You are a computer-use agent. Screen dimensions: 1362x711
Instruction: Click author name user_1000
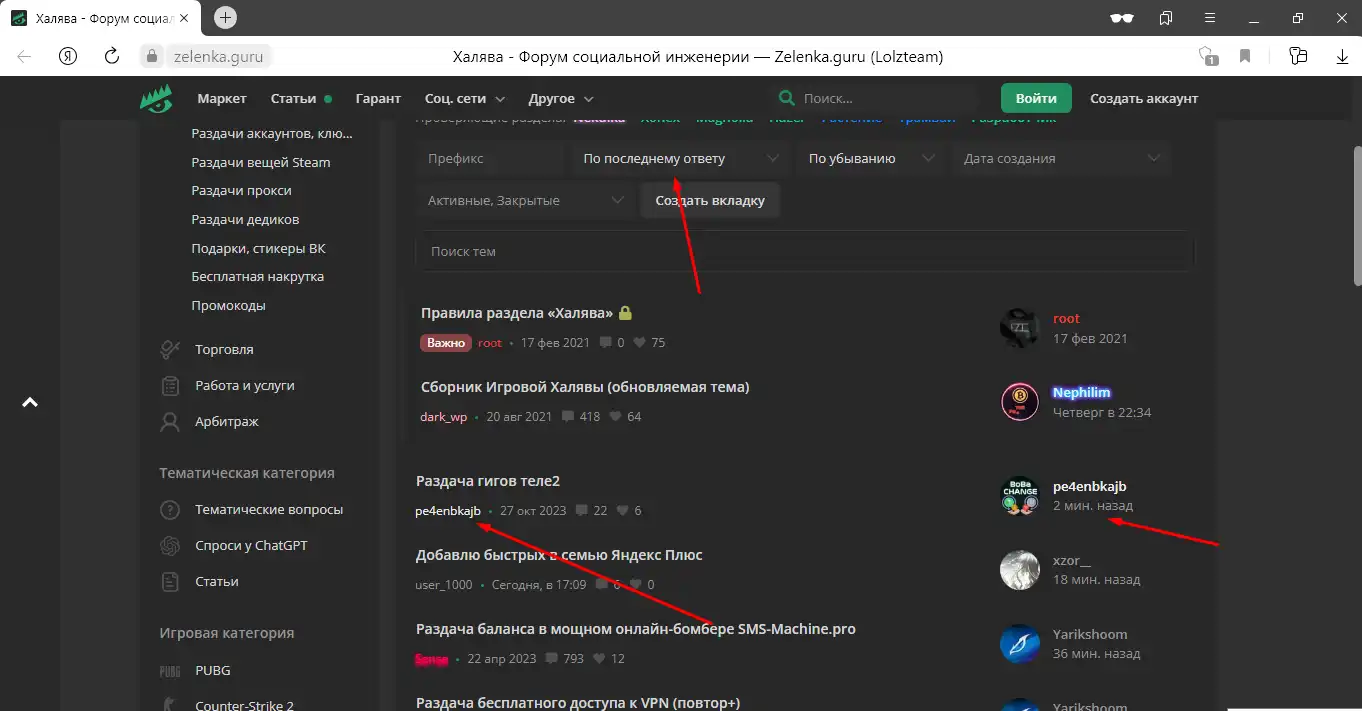(x=443, y=584)
